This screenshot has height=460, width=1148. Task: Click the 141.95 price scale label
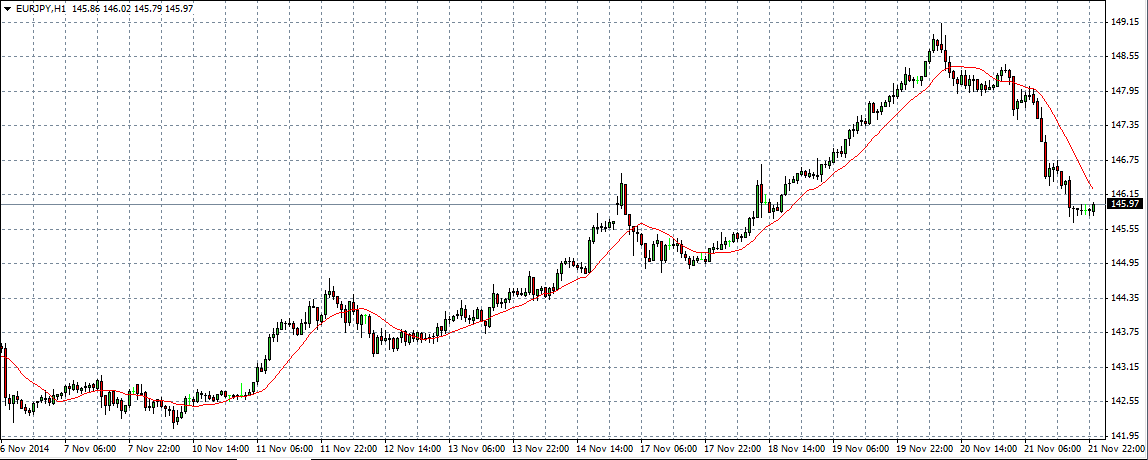[1123, 436]
